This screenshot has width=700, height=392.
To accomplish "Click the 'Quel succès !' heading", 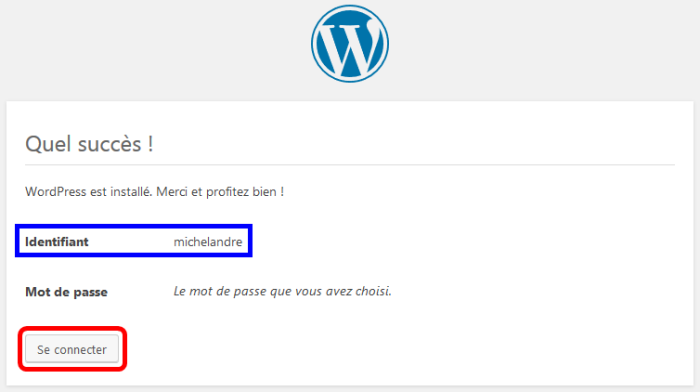I will (89, 144).
